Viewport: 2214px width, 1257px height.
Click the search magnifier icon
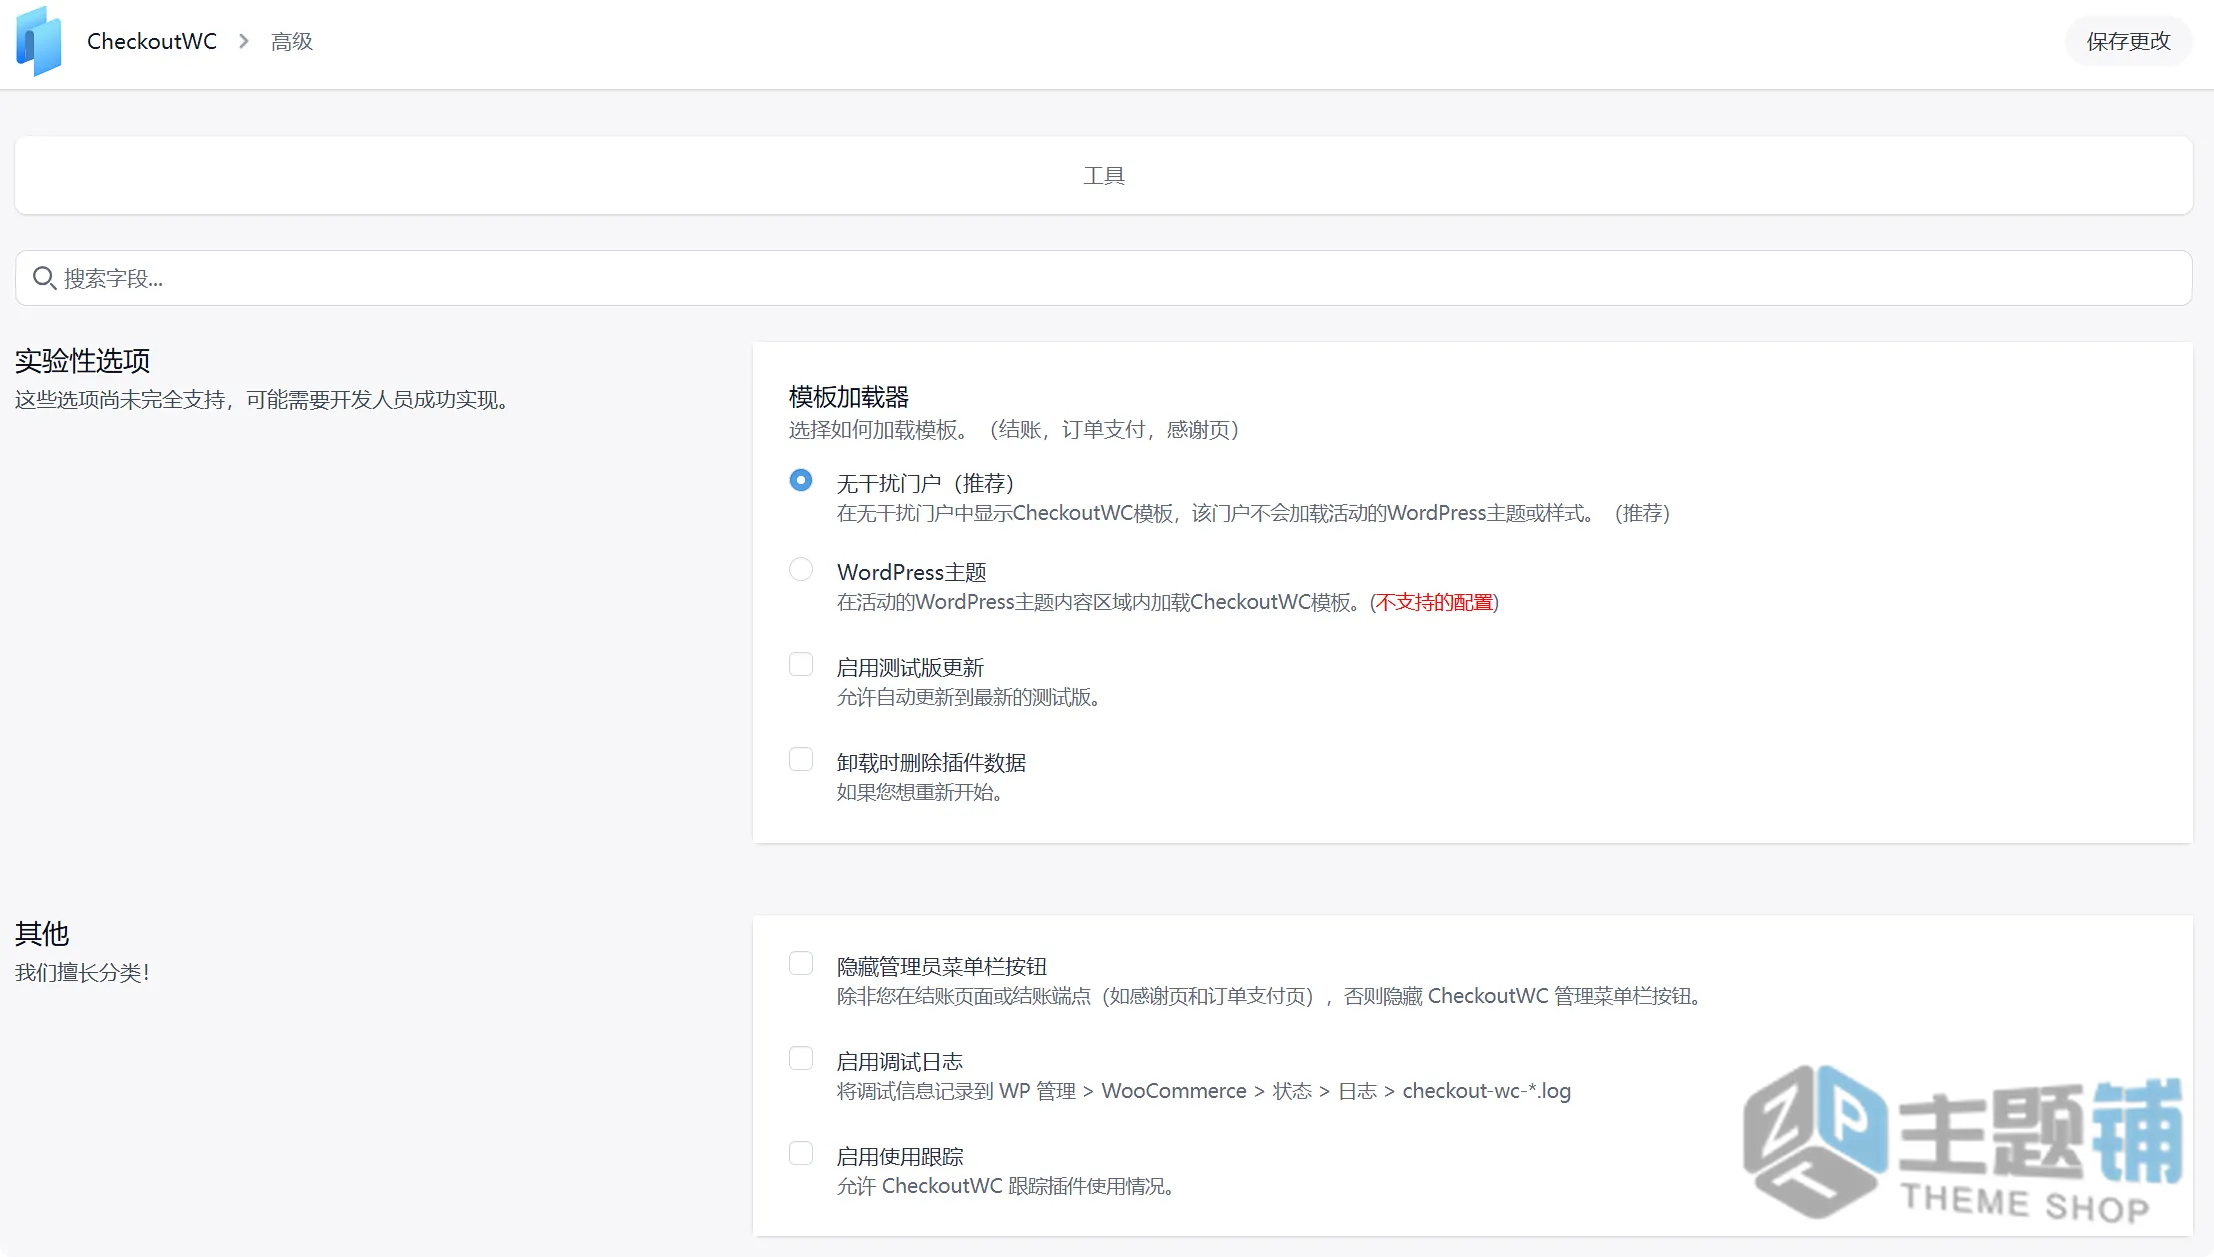(x=44, y=278)
